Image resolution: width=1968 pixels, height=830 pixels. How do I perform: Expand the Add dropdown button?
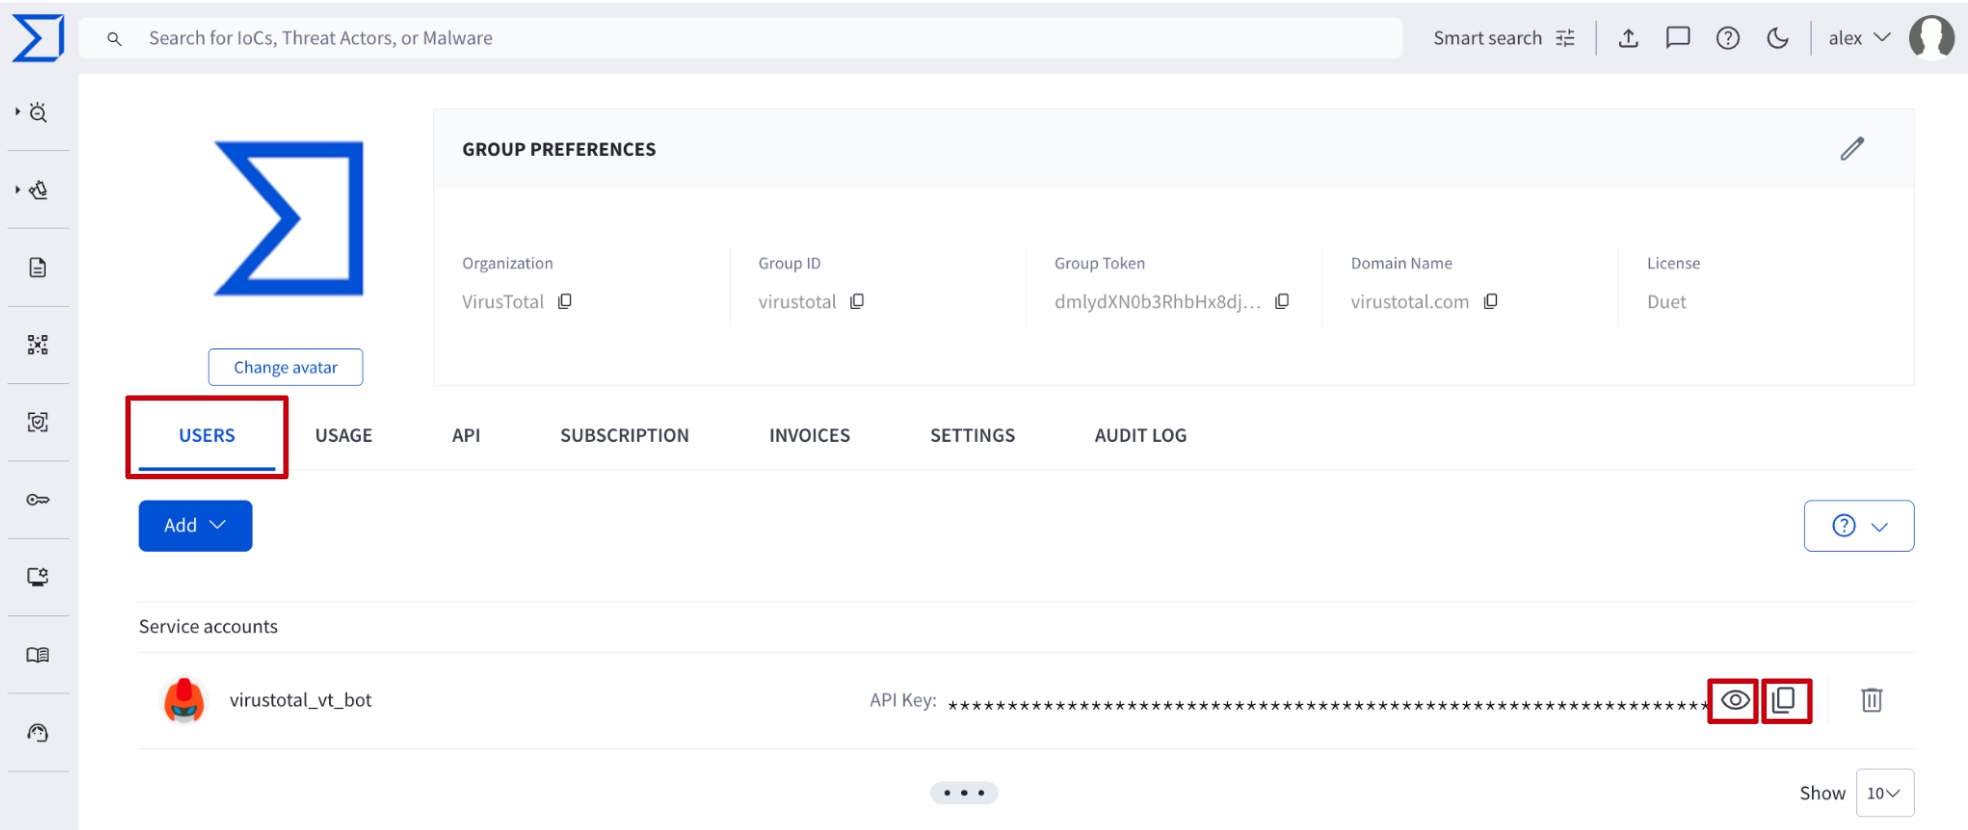point(195,526)
